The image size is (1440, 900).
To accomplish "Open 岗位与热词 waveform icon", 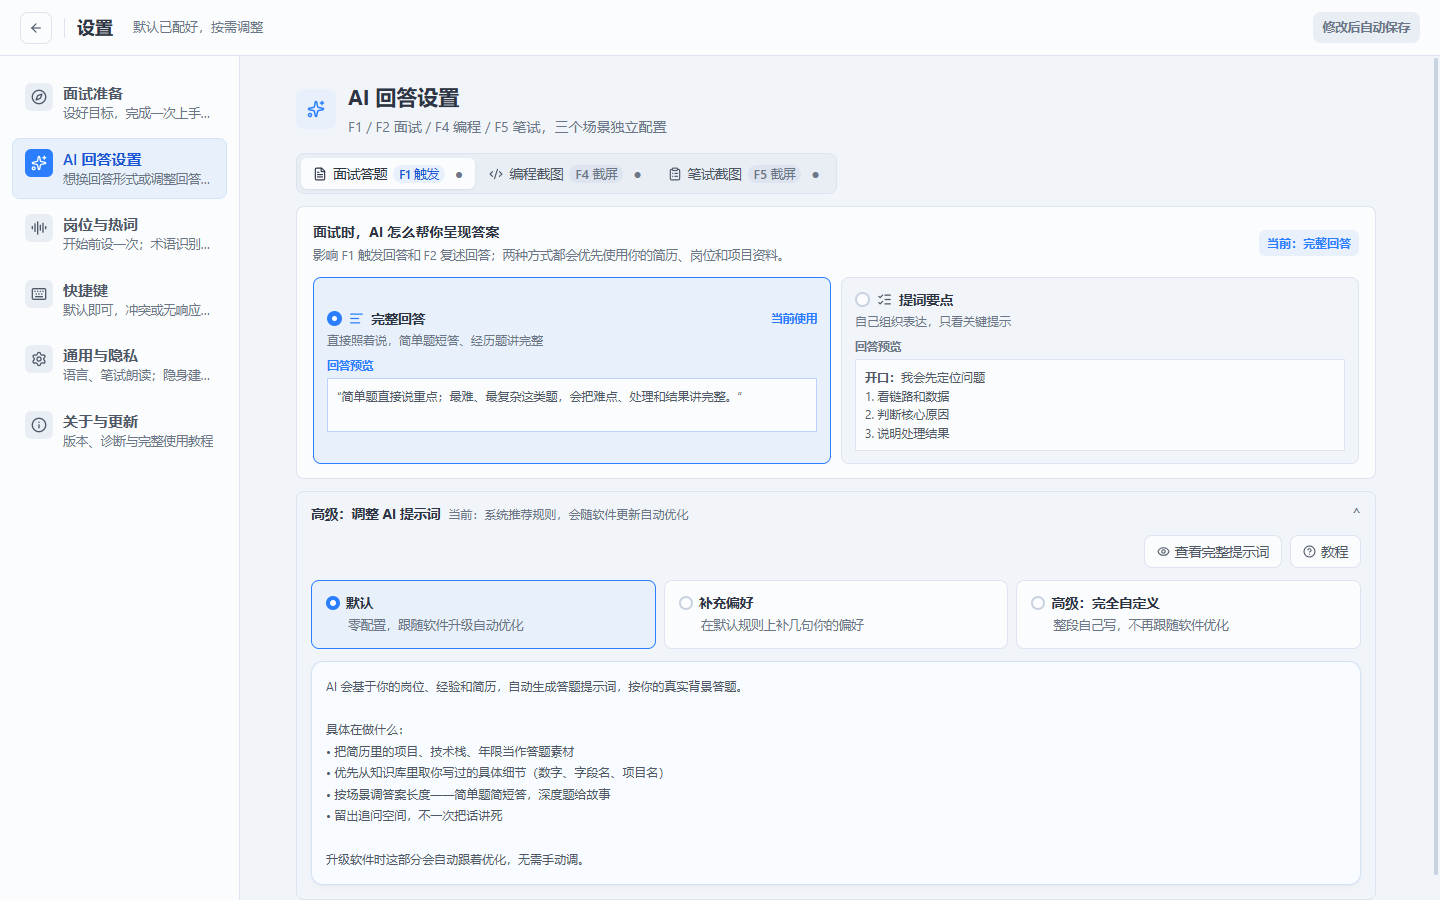I will 39,228.
